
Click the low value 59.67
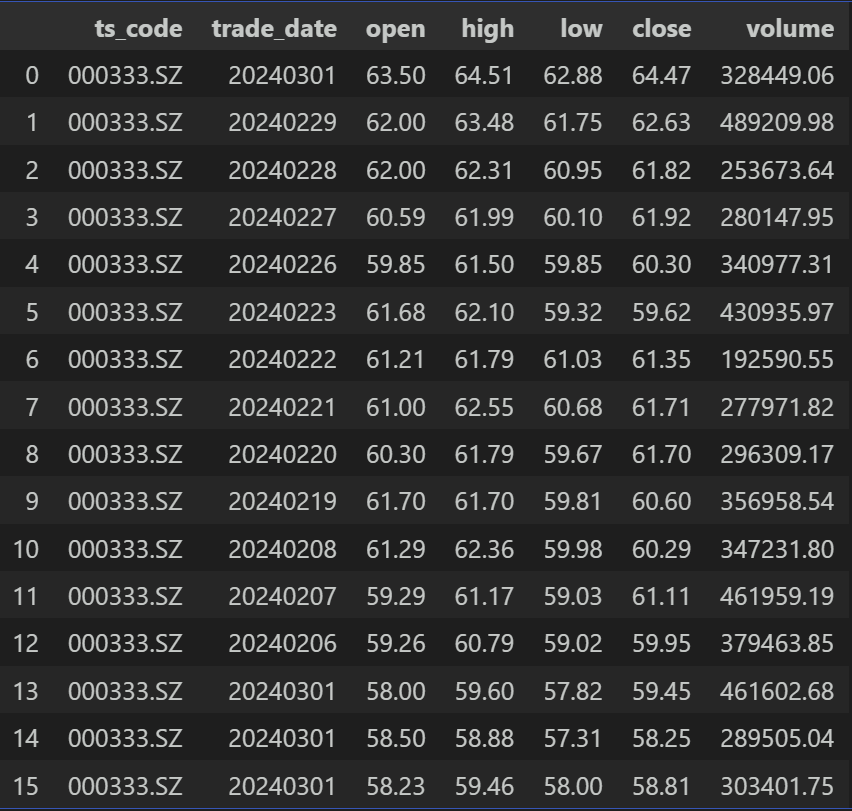coord(573,455)
